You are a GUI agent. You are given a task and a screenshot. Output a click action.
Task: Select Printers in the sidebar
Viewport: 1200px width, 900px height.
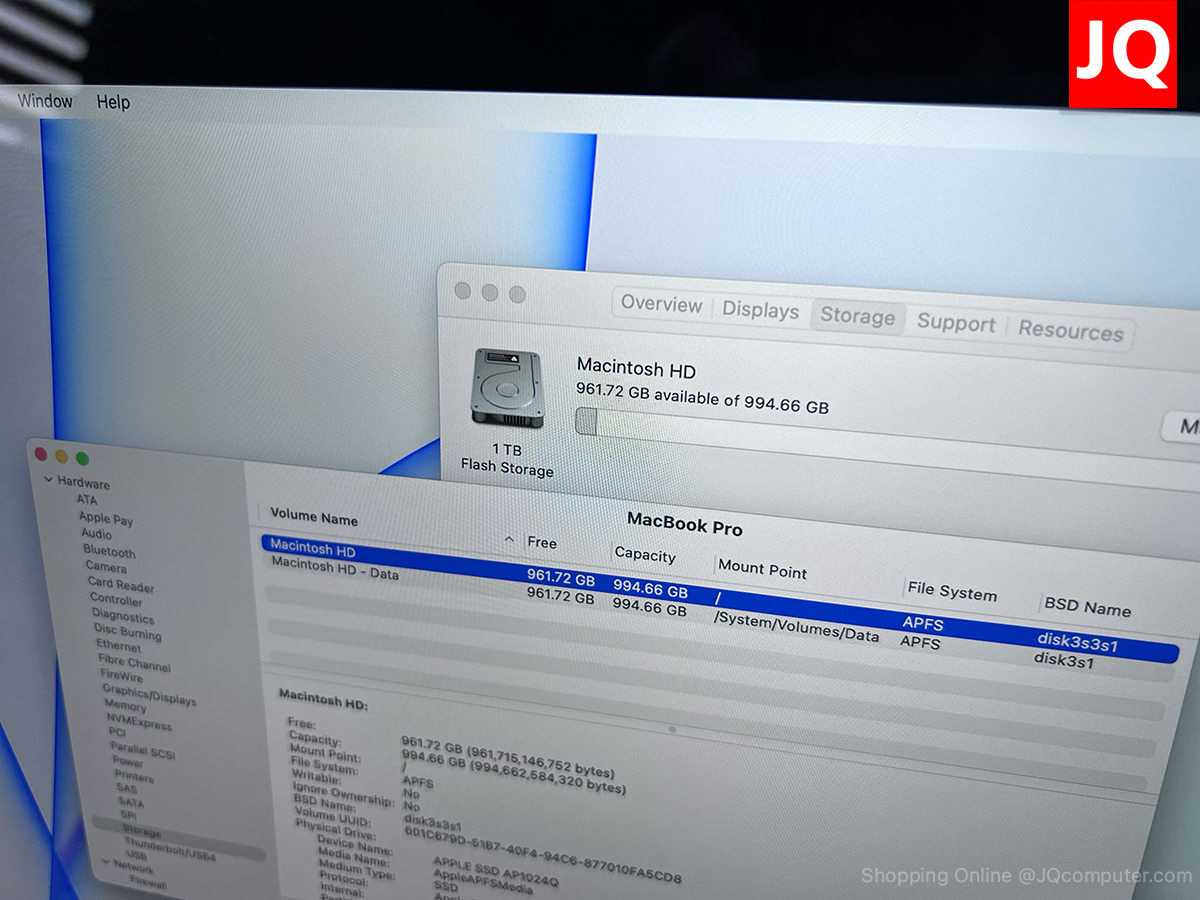[x=134, y=777]
